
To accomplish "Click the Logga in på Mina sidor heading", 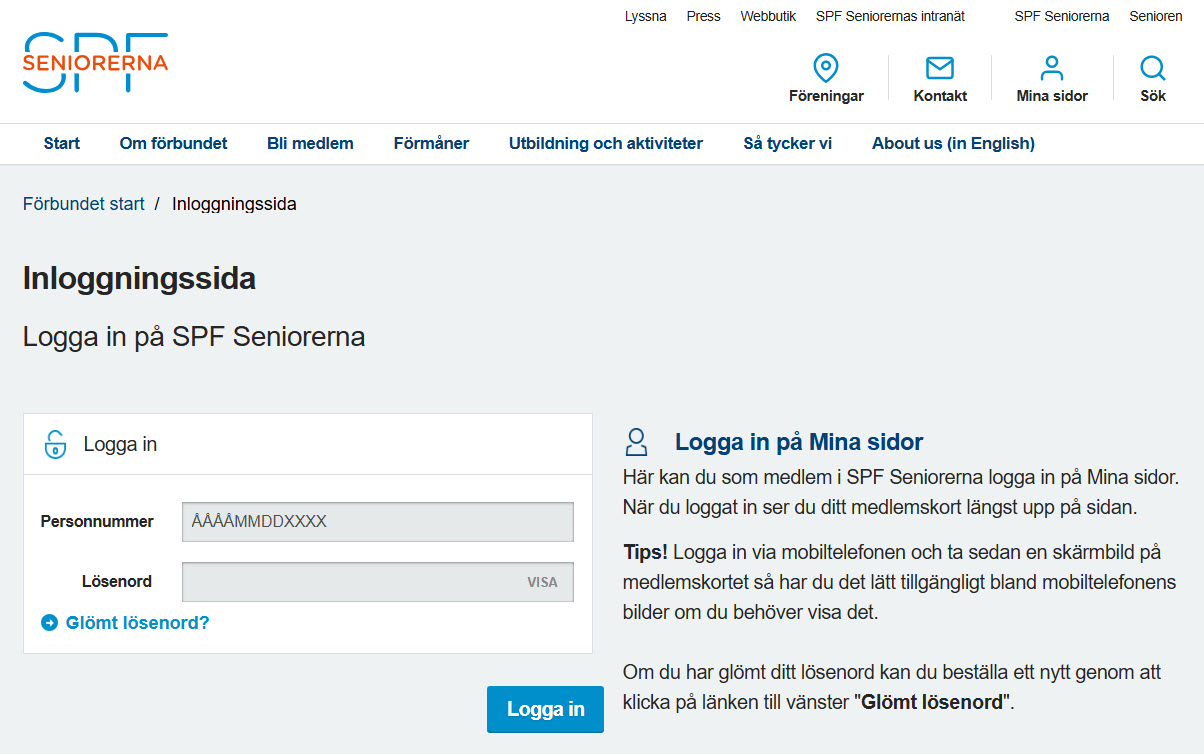I will (799, 442).
